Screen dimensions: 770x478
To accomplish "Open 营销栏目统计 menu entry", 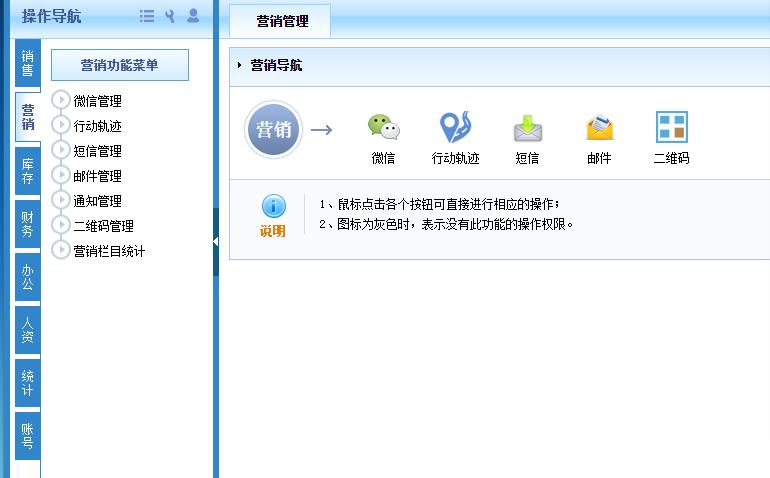I will click(x=109, y=251).
